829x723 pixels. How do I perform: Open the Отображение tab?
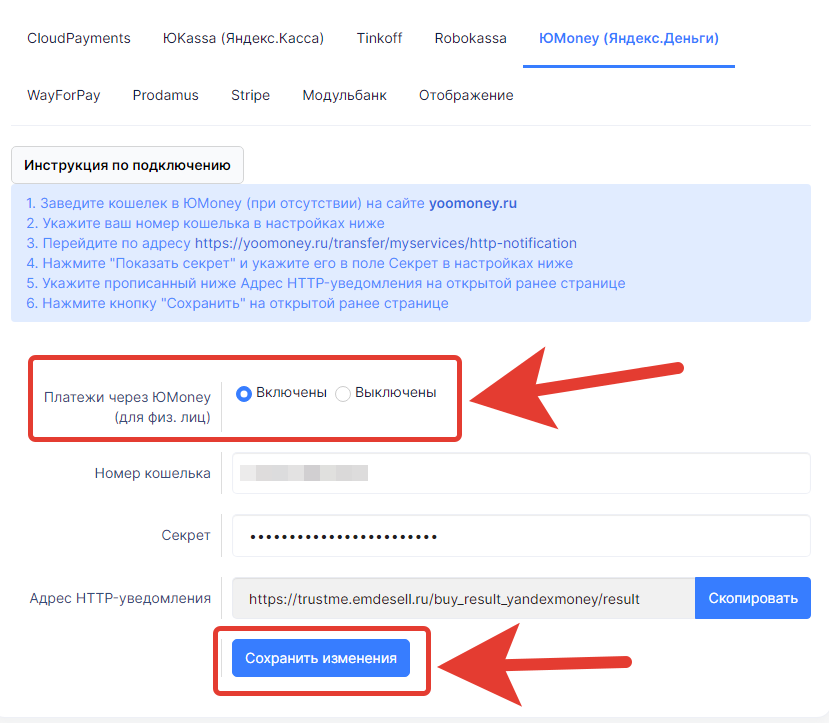(x=466, y=95)
